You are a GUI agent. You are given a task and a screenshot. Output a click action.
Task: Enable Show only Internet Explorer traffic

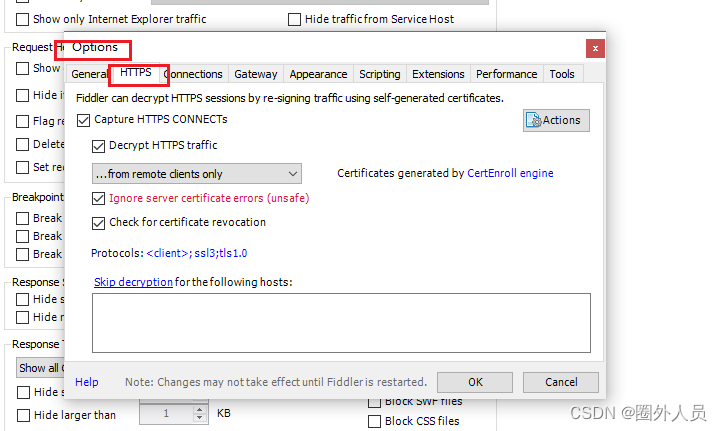pos(22,19)
